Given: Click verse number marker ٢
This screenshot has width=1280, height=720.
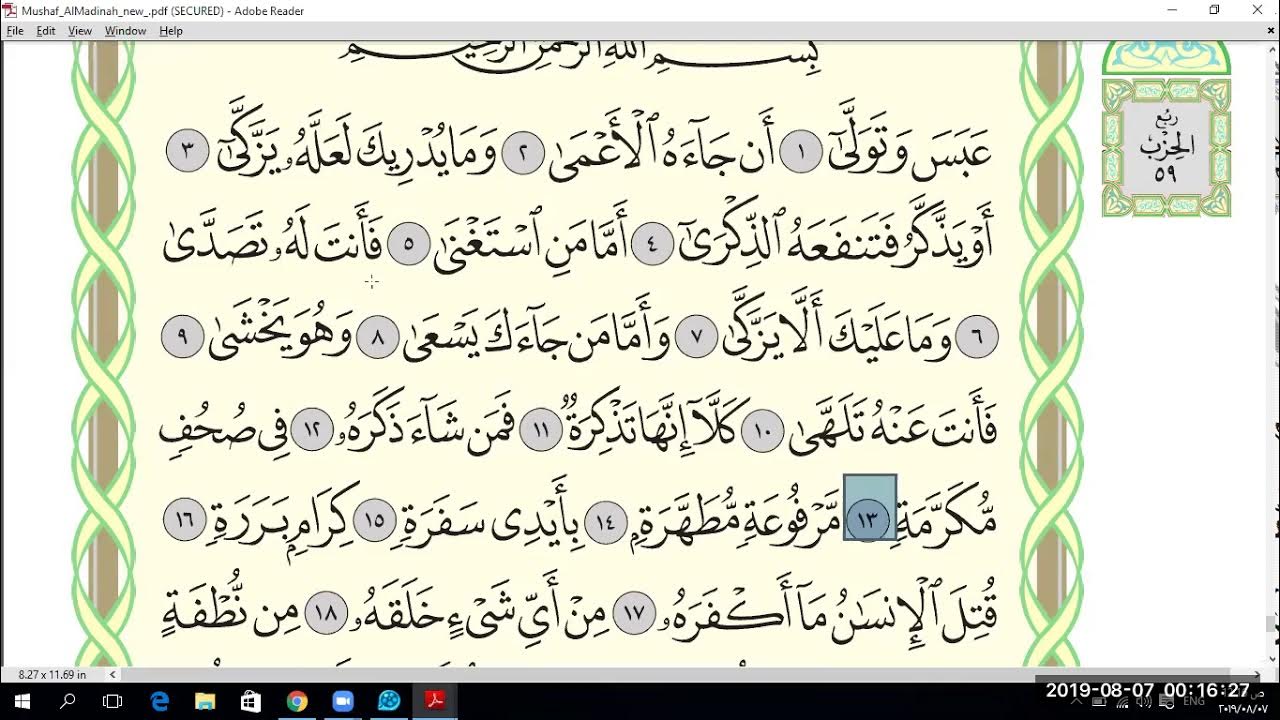Looking at the screenshot, I should 522,153.
